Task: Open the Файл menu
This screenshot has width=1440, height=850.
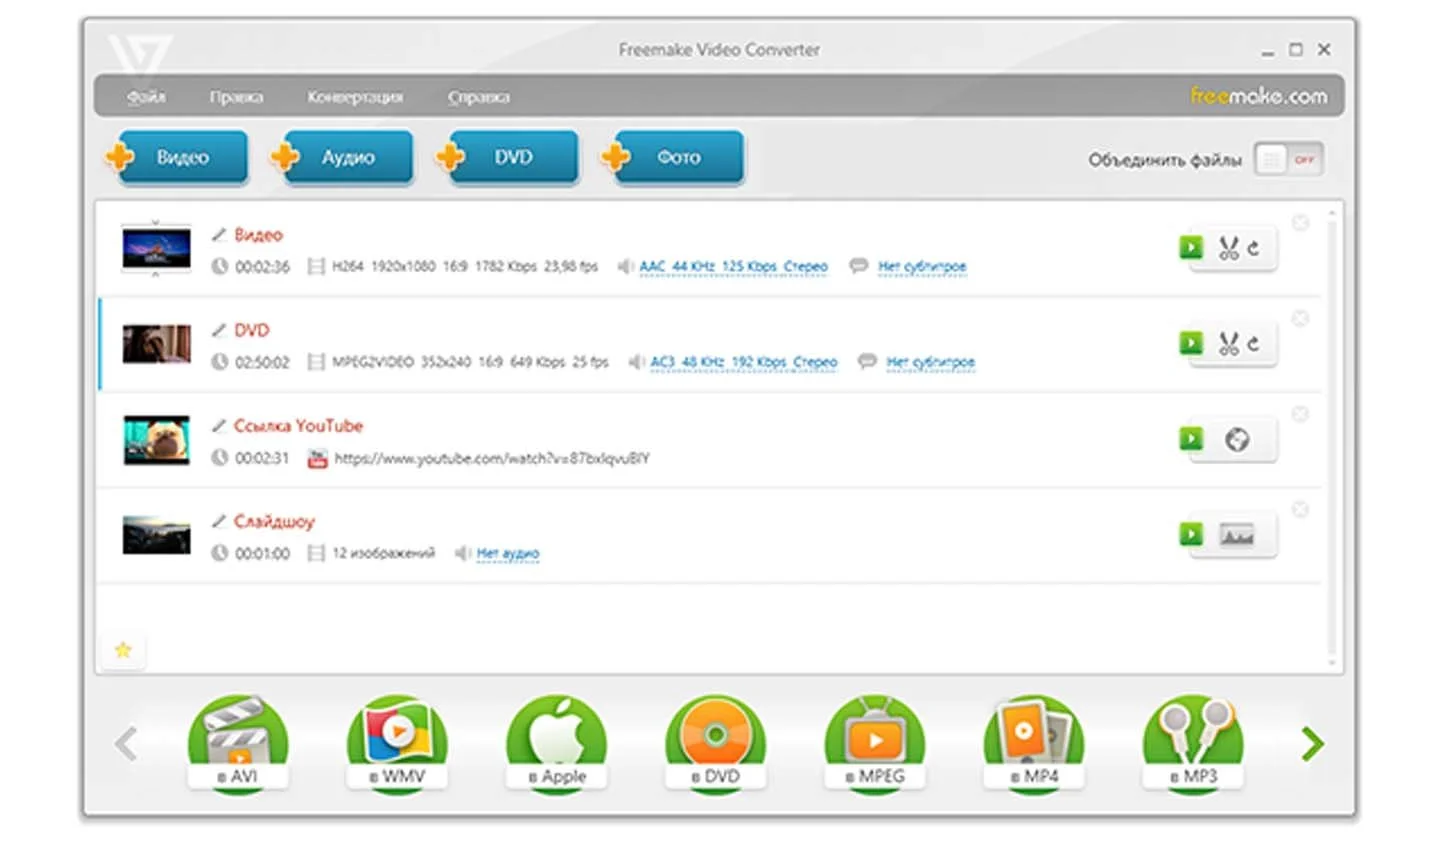Action: (x=146, y=97)
